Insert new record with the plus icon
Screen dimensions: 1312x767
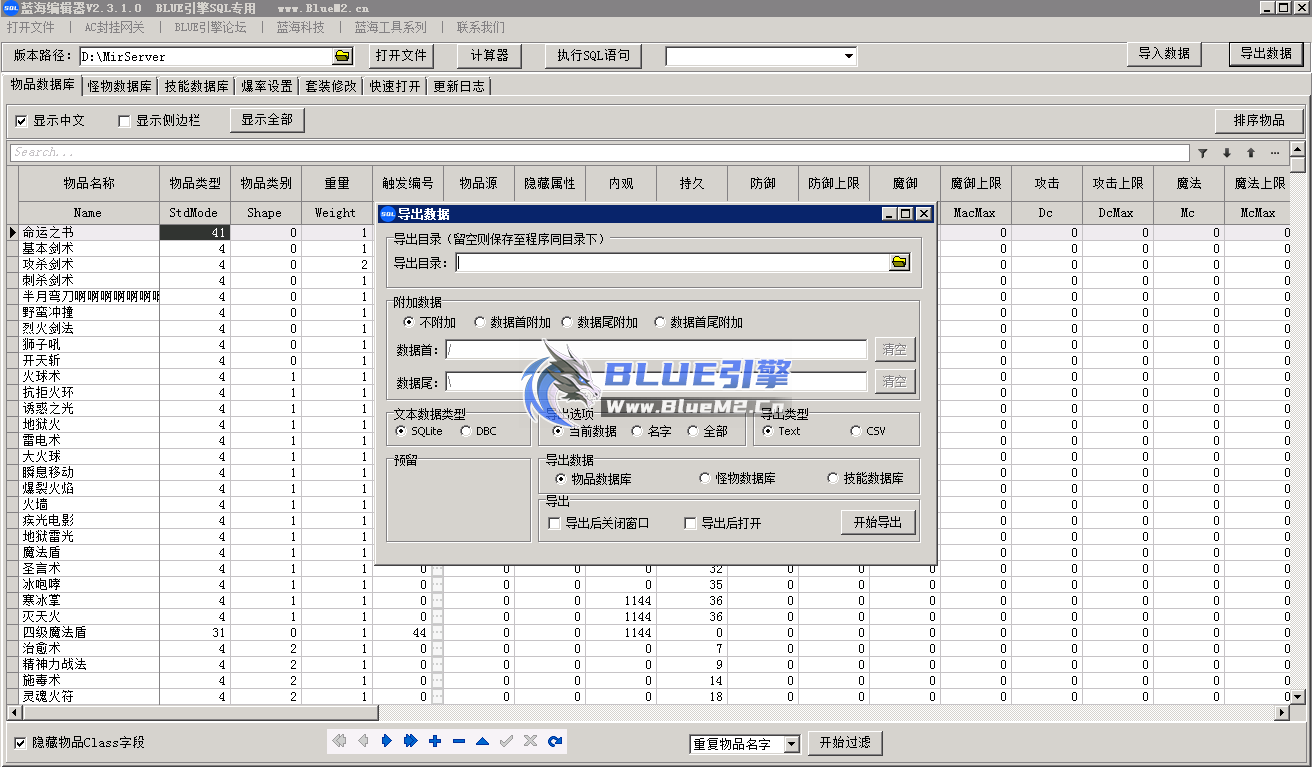pyautogui.click(x=435, y=741)
